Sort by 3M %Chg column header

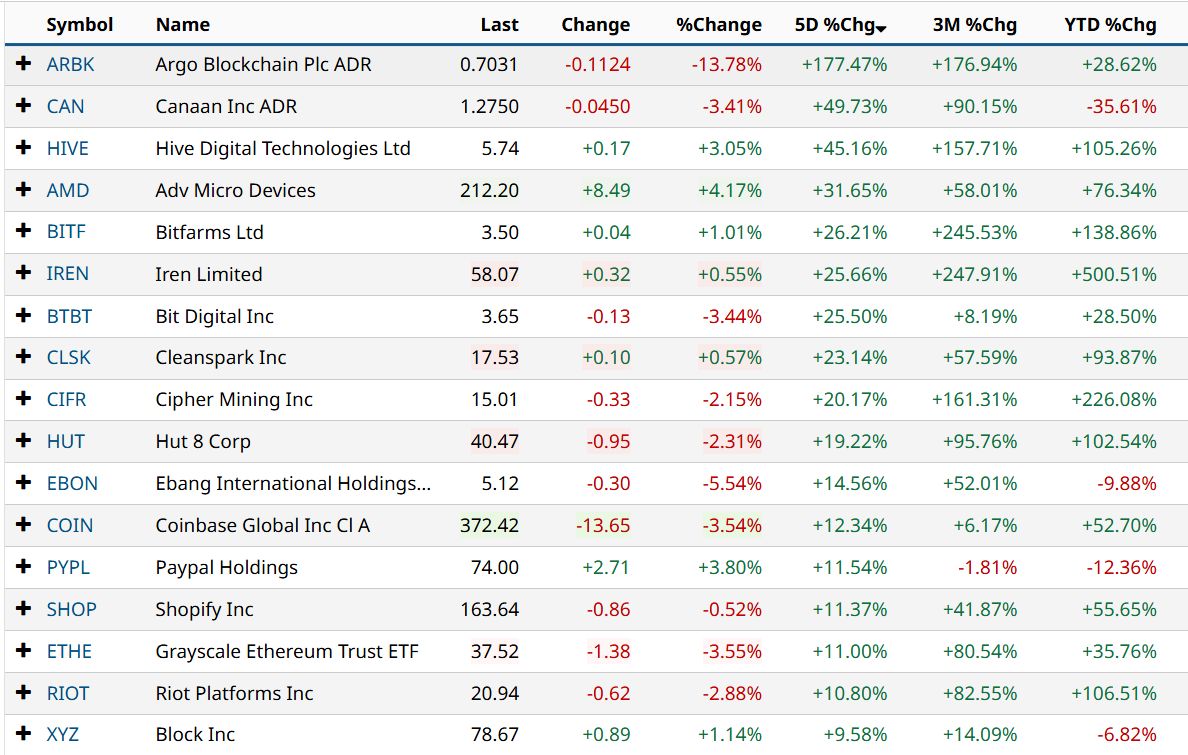coord(974,25)
